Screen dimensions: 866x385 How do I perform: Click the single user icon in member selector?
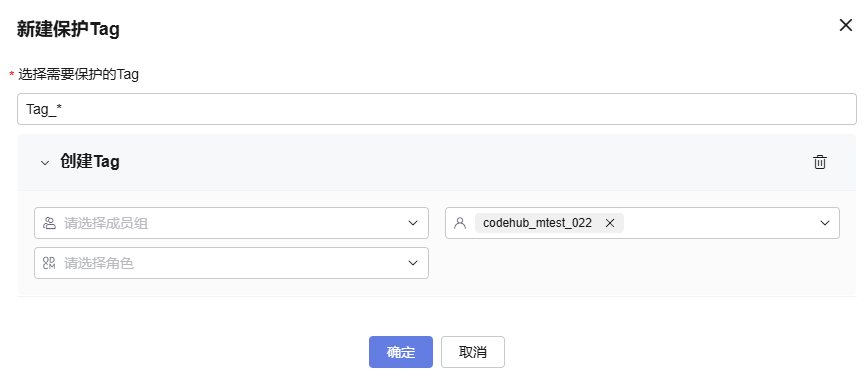[460, 223]
